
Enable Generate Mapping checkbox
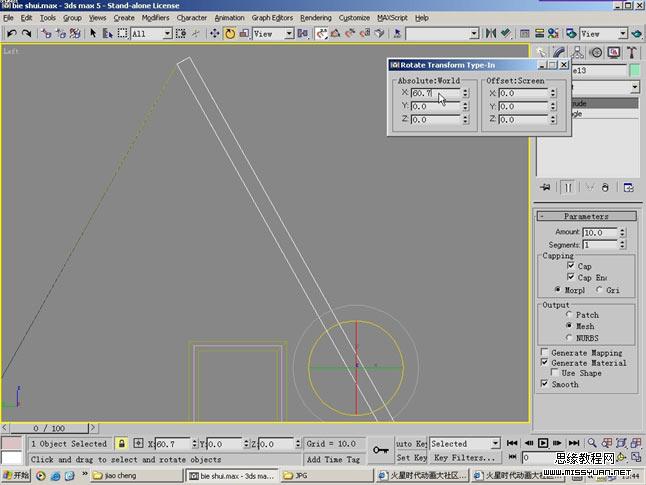coord(544,352)
